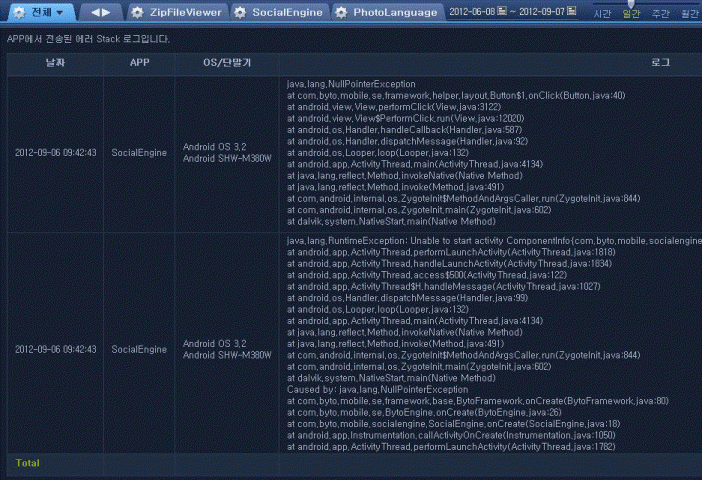Screen dimensions: 702x480
Task: Click the line View$PerformClick.run(View.java:12020)
Action: 406,118
